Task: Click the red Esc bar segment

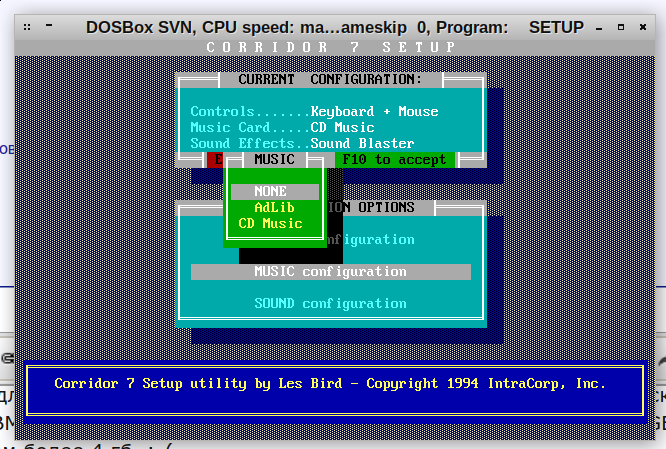Action: 216,160
